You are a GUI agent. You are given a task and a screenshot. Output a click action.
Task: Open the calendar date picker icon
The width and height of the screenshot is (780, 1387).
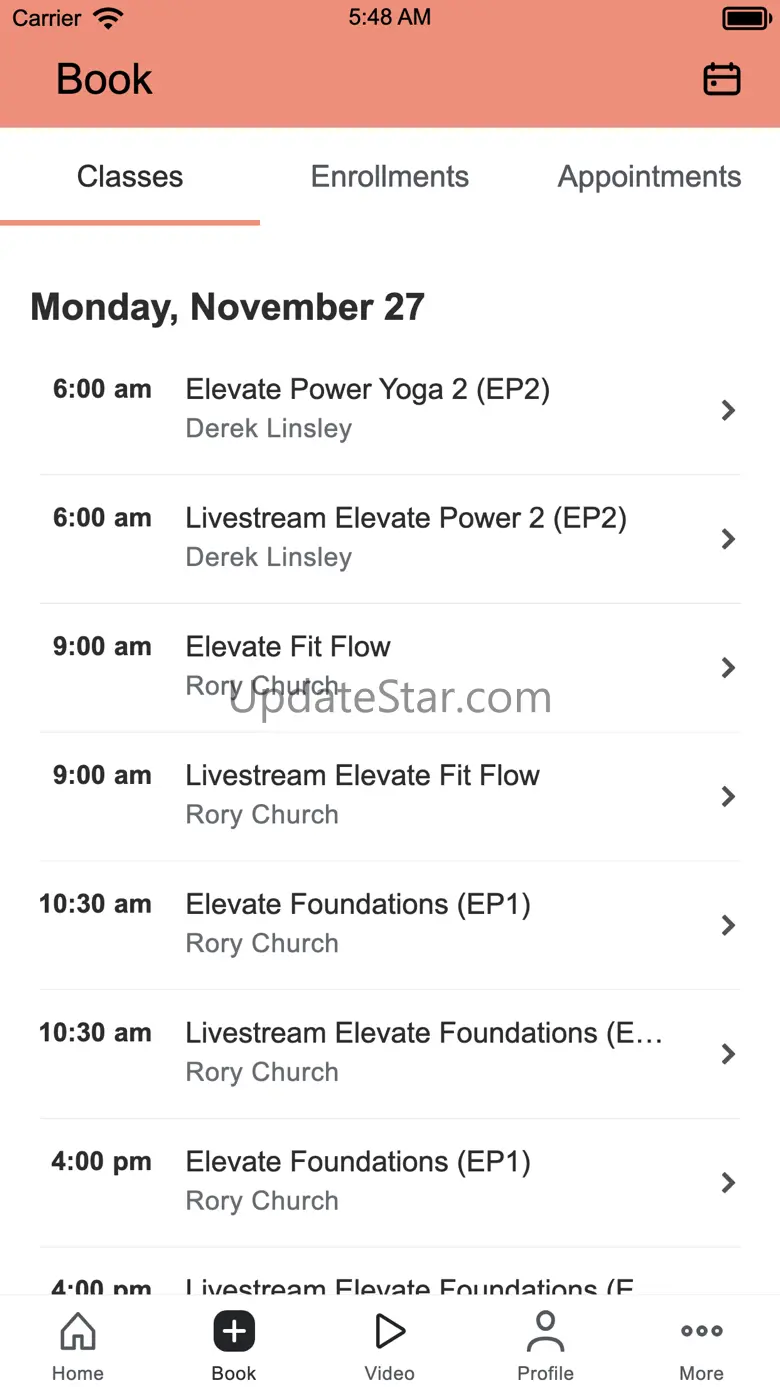[x=721, y=79]
